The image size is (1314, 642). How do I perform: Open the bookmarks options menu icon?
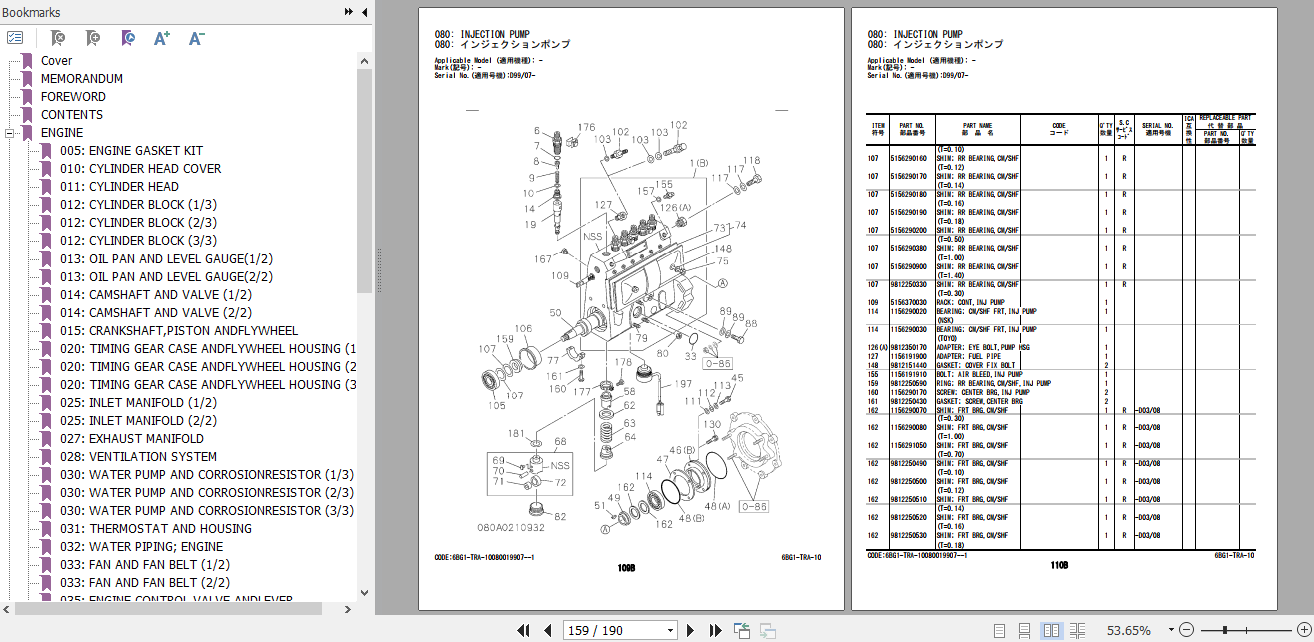point(15,38)
